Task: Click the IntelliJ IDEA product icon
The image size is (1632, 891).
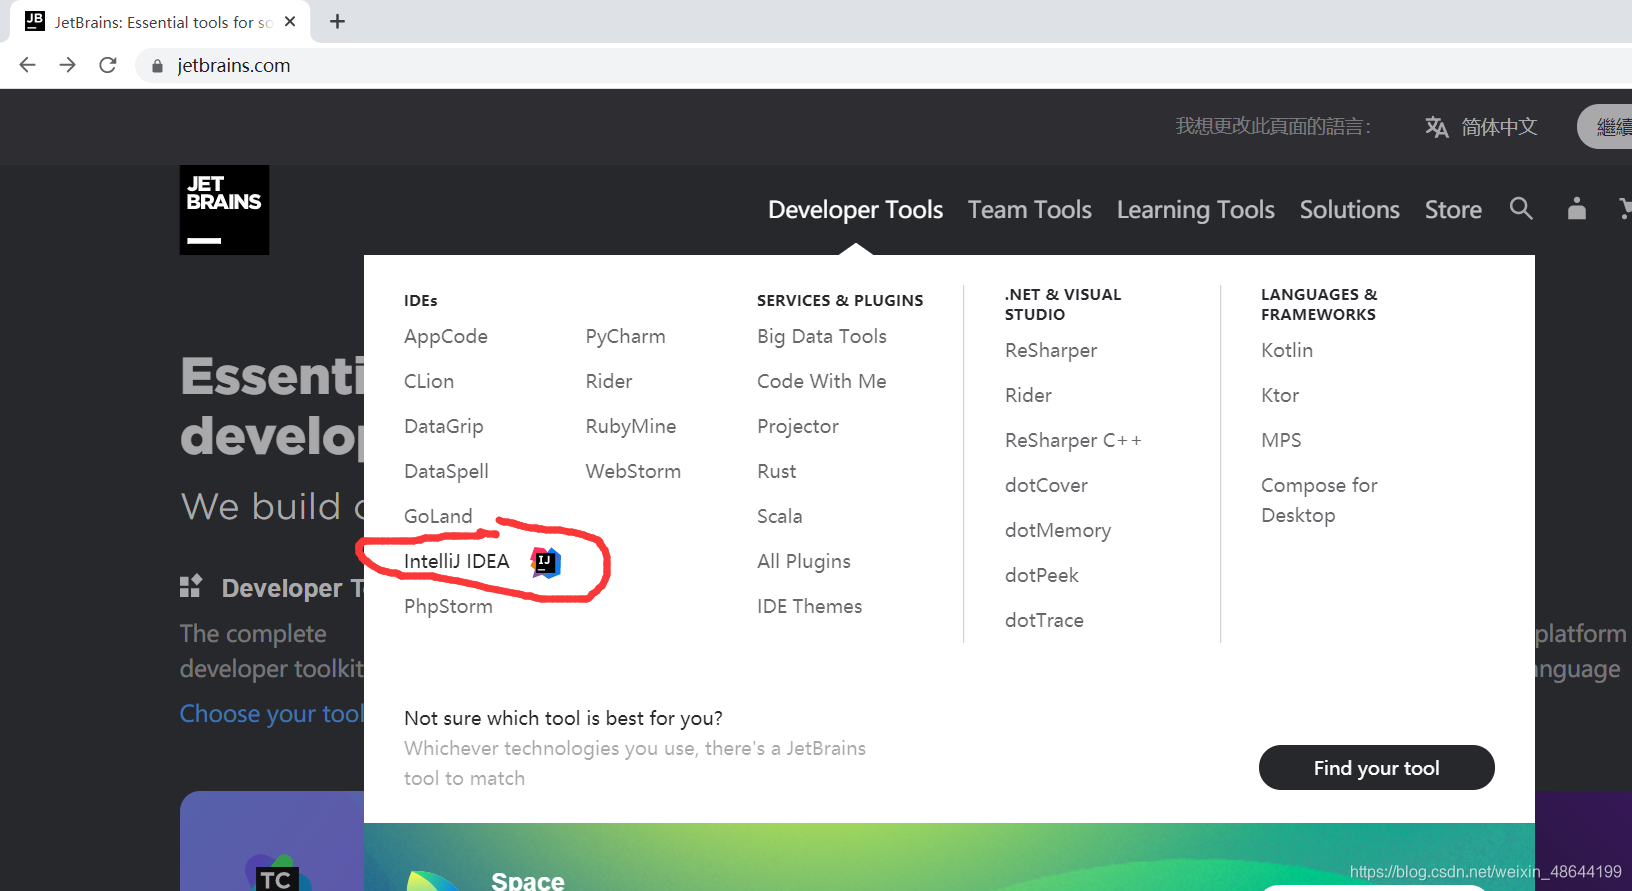Action: (546, 562)
